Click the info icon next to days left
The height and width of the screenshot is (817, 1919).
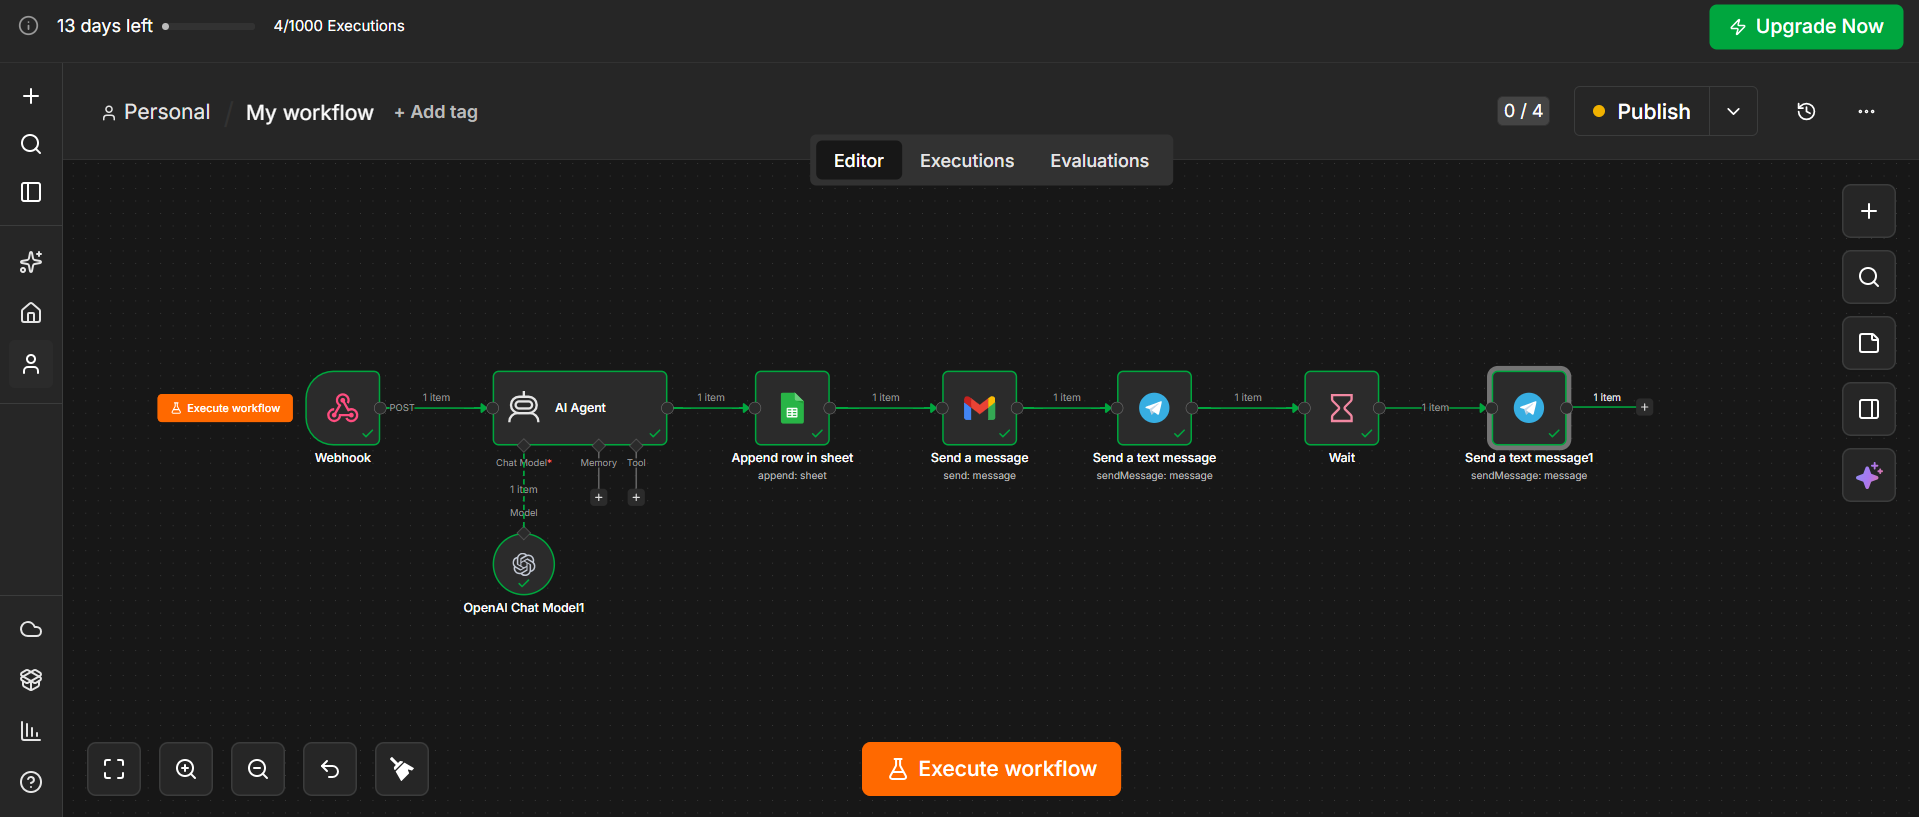coord(29,26)
